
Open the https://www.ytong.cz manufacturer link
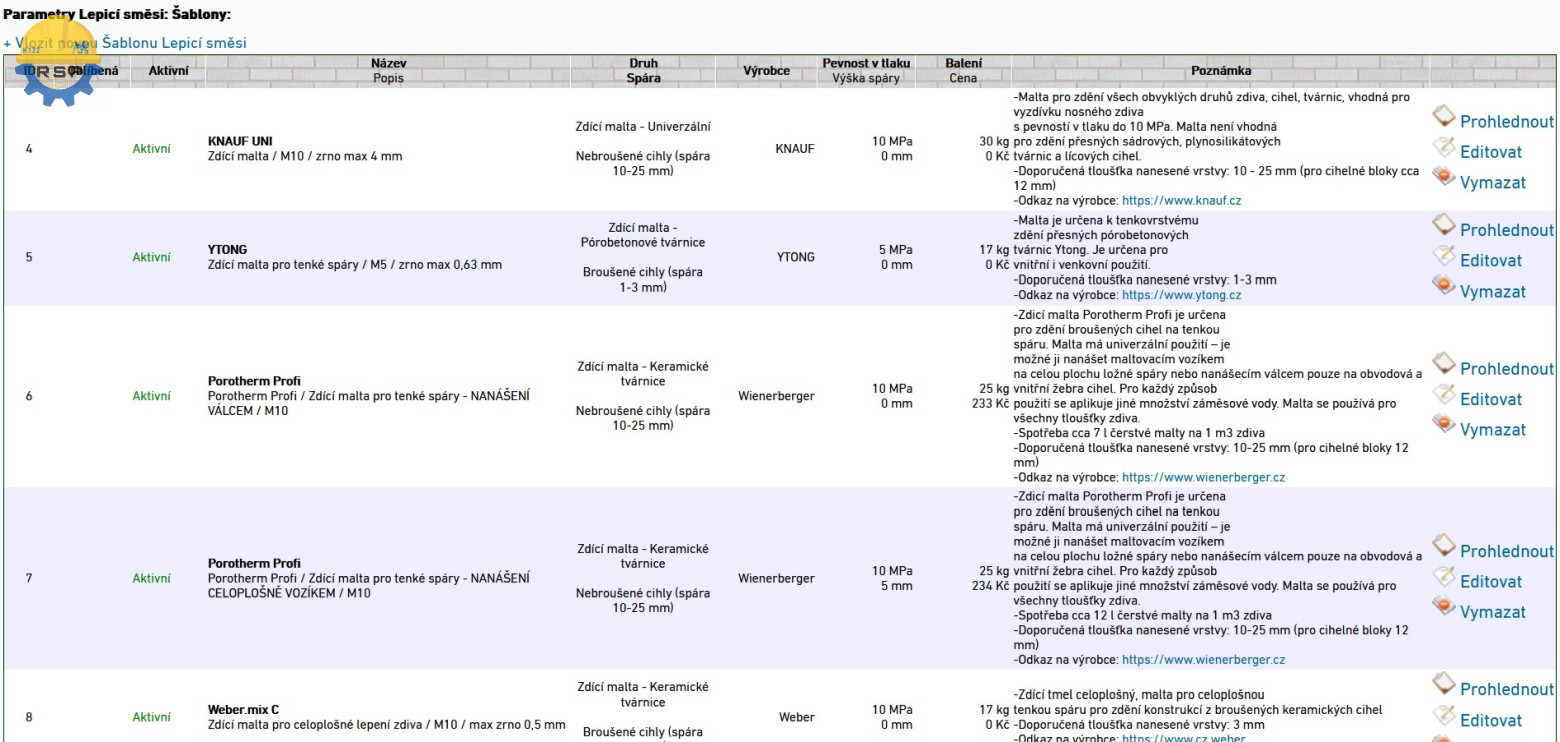point(1182,295)
